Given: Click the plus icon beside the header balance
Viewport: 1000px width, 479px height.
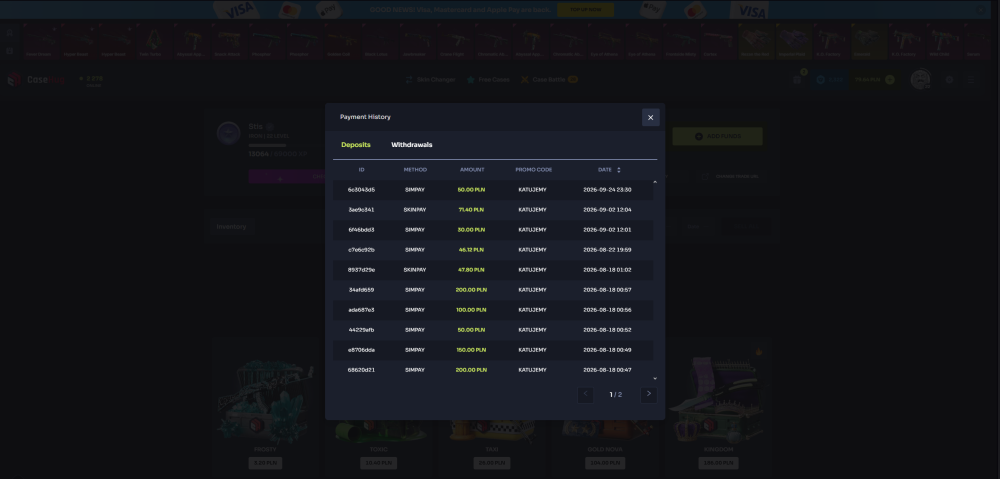Looking at the screenshot, I should point(890,80).
